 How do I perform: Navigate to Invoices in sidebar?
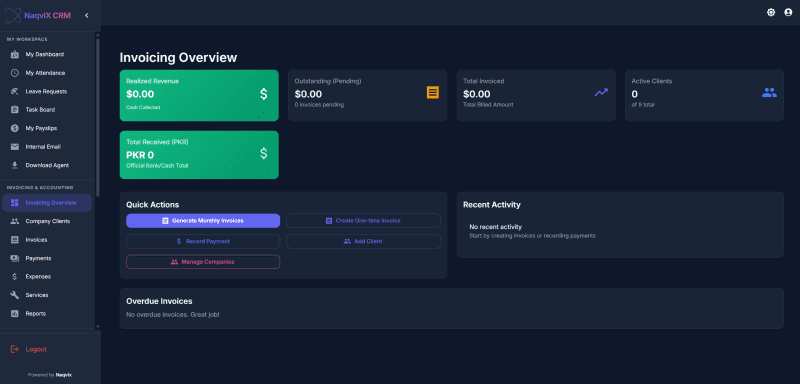(47, 240)
